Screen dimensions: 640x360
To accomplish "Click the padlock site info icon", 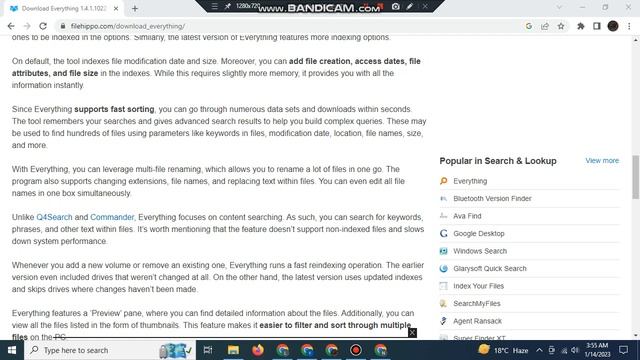I will 62,26.
